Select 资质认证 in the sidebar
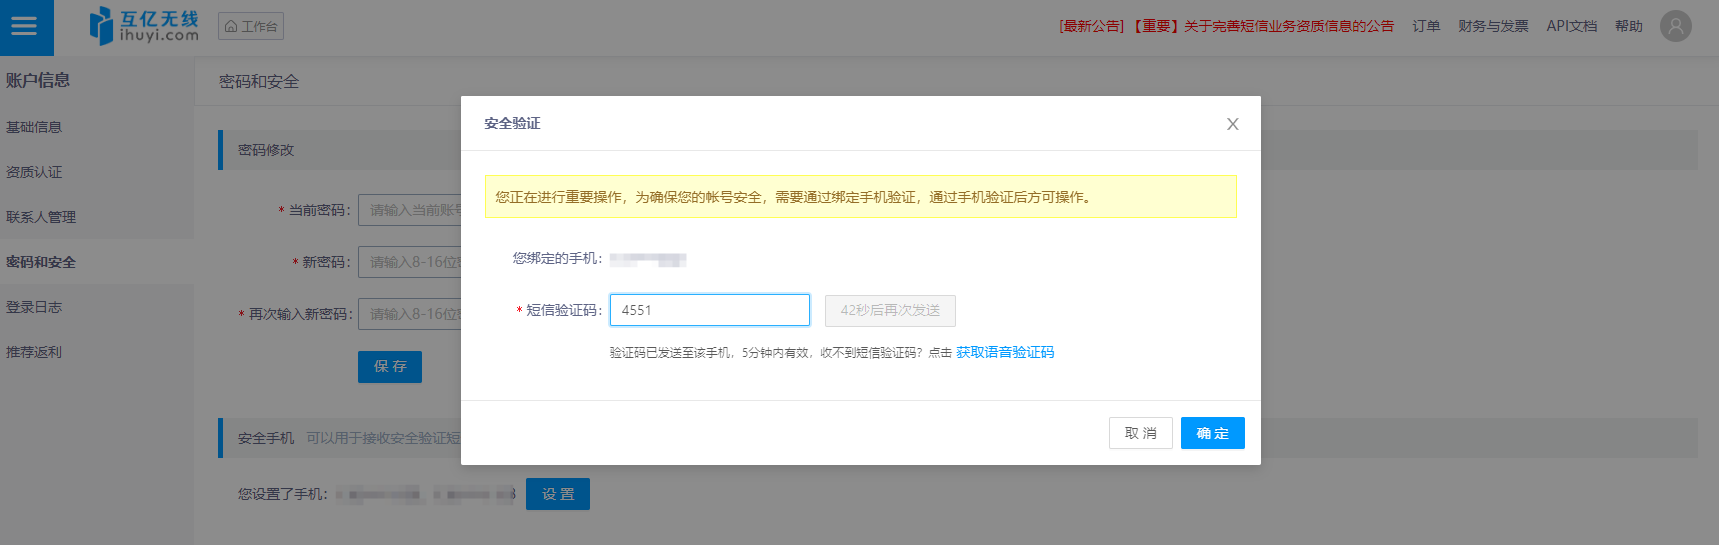Image resolution: width=1719 pixels, height=545 pixels. click(34, 172)
